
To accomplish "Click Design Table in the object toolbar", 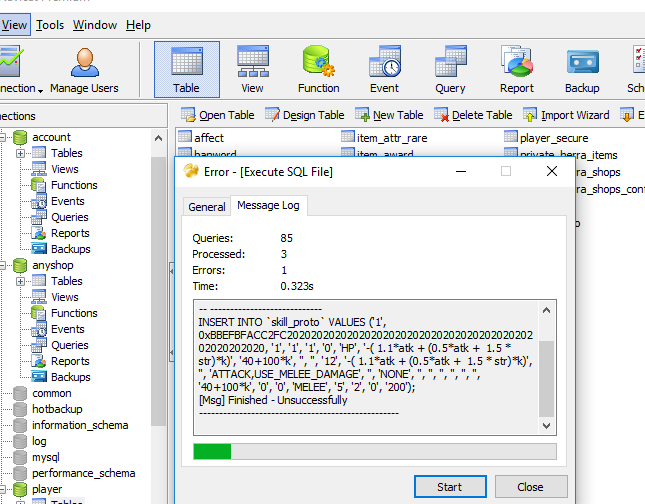I will tap(304, 115).
